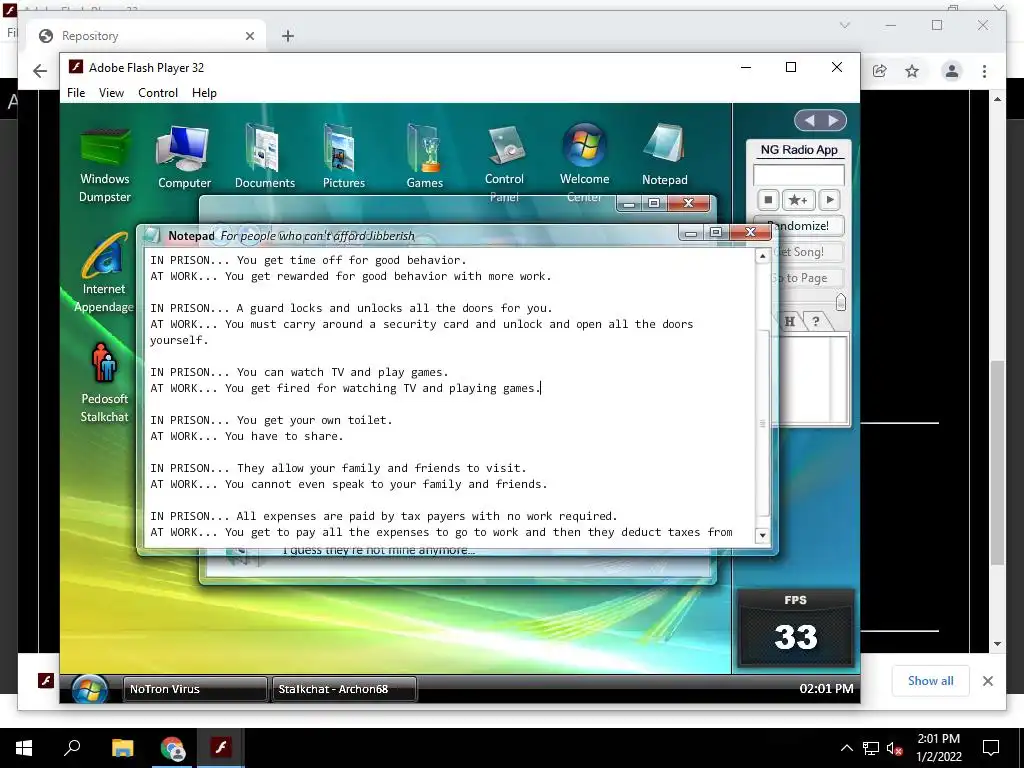
Task: Open the browser three-dot menu
Action: tap(984, 71)
